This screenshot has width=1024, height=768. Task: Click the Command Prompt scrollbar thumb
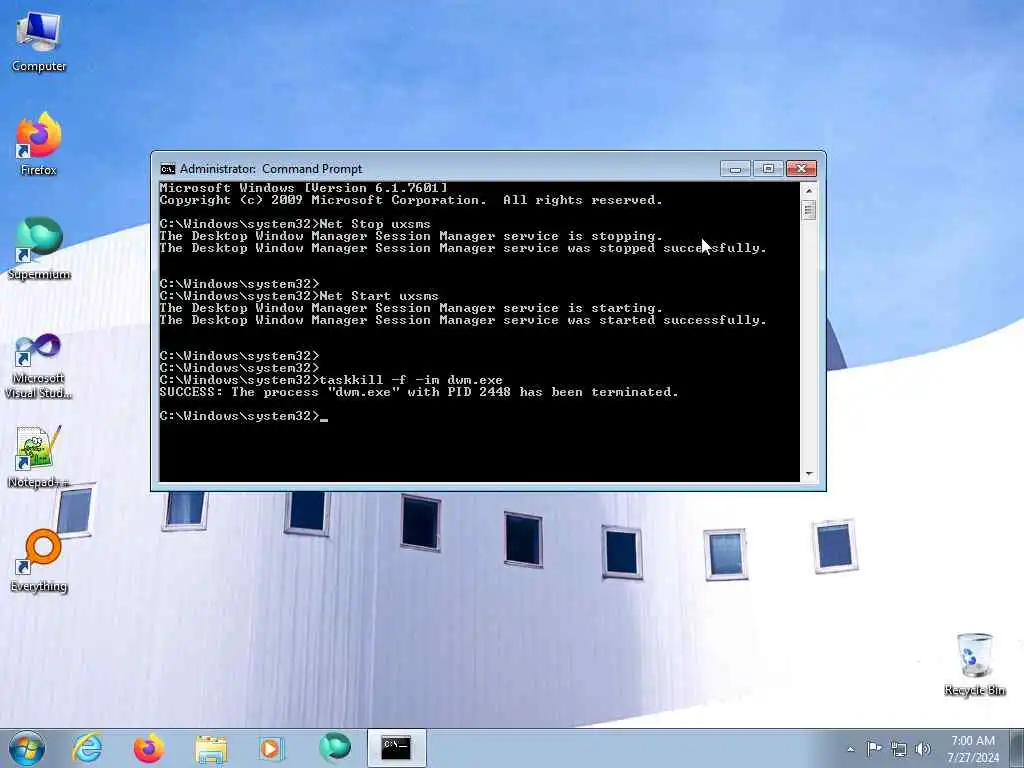tap(808, 210)
